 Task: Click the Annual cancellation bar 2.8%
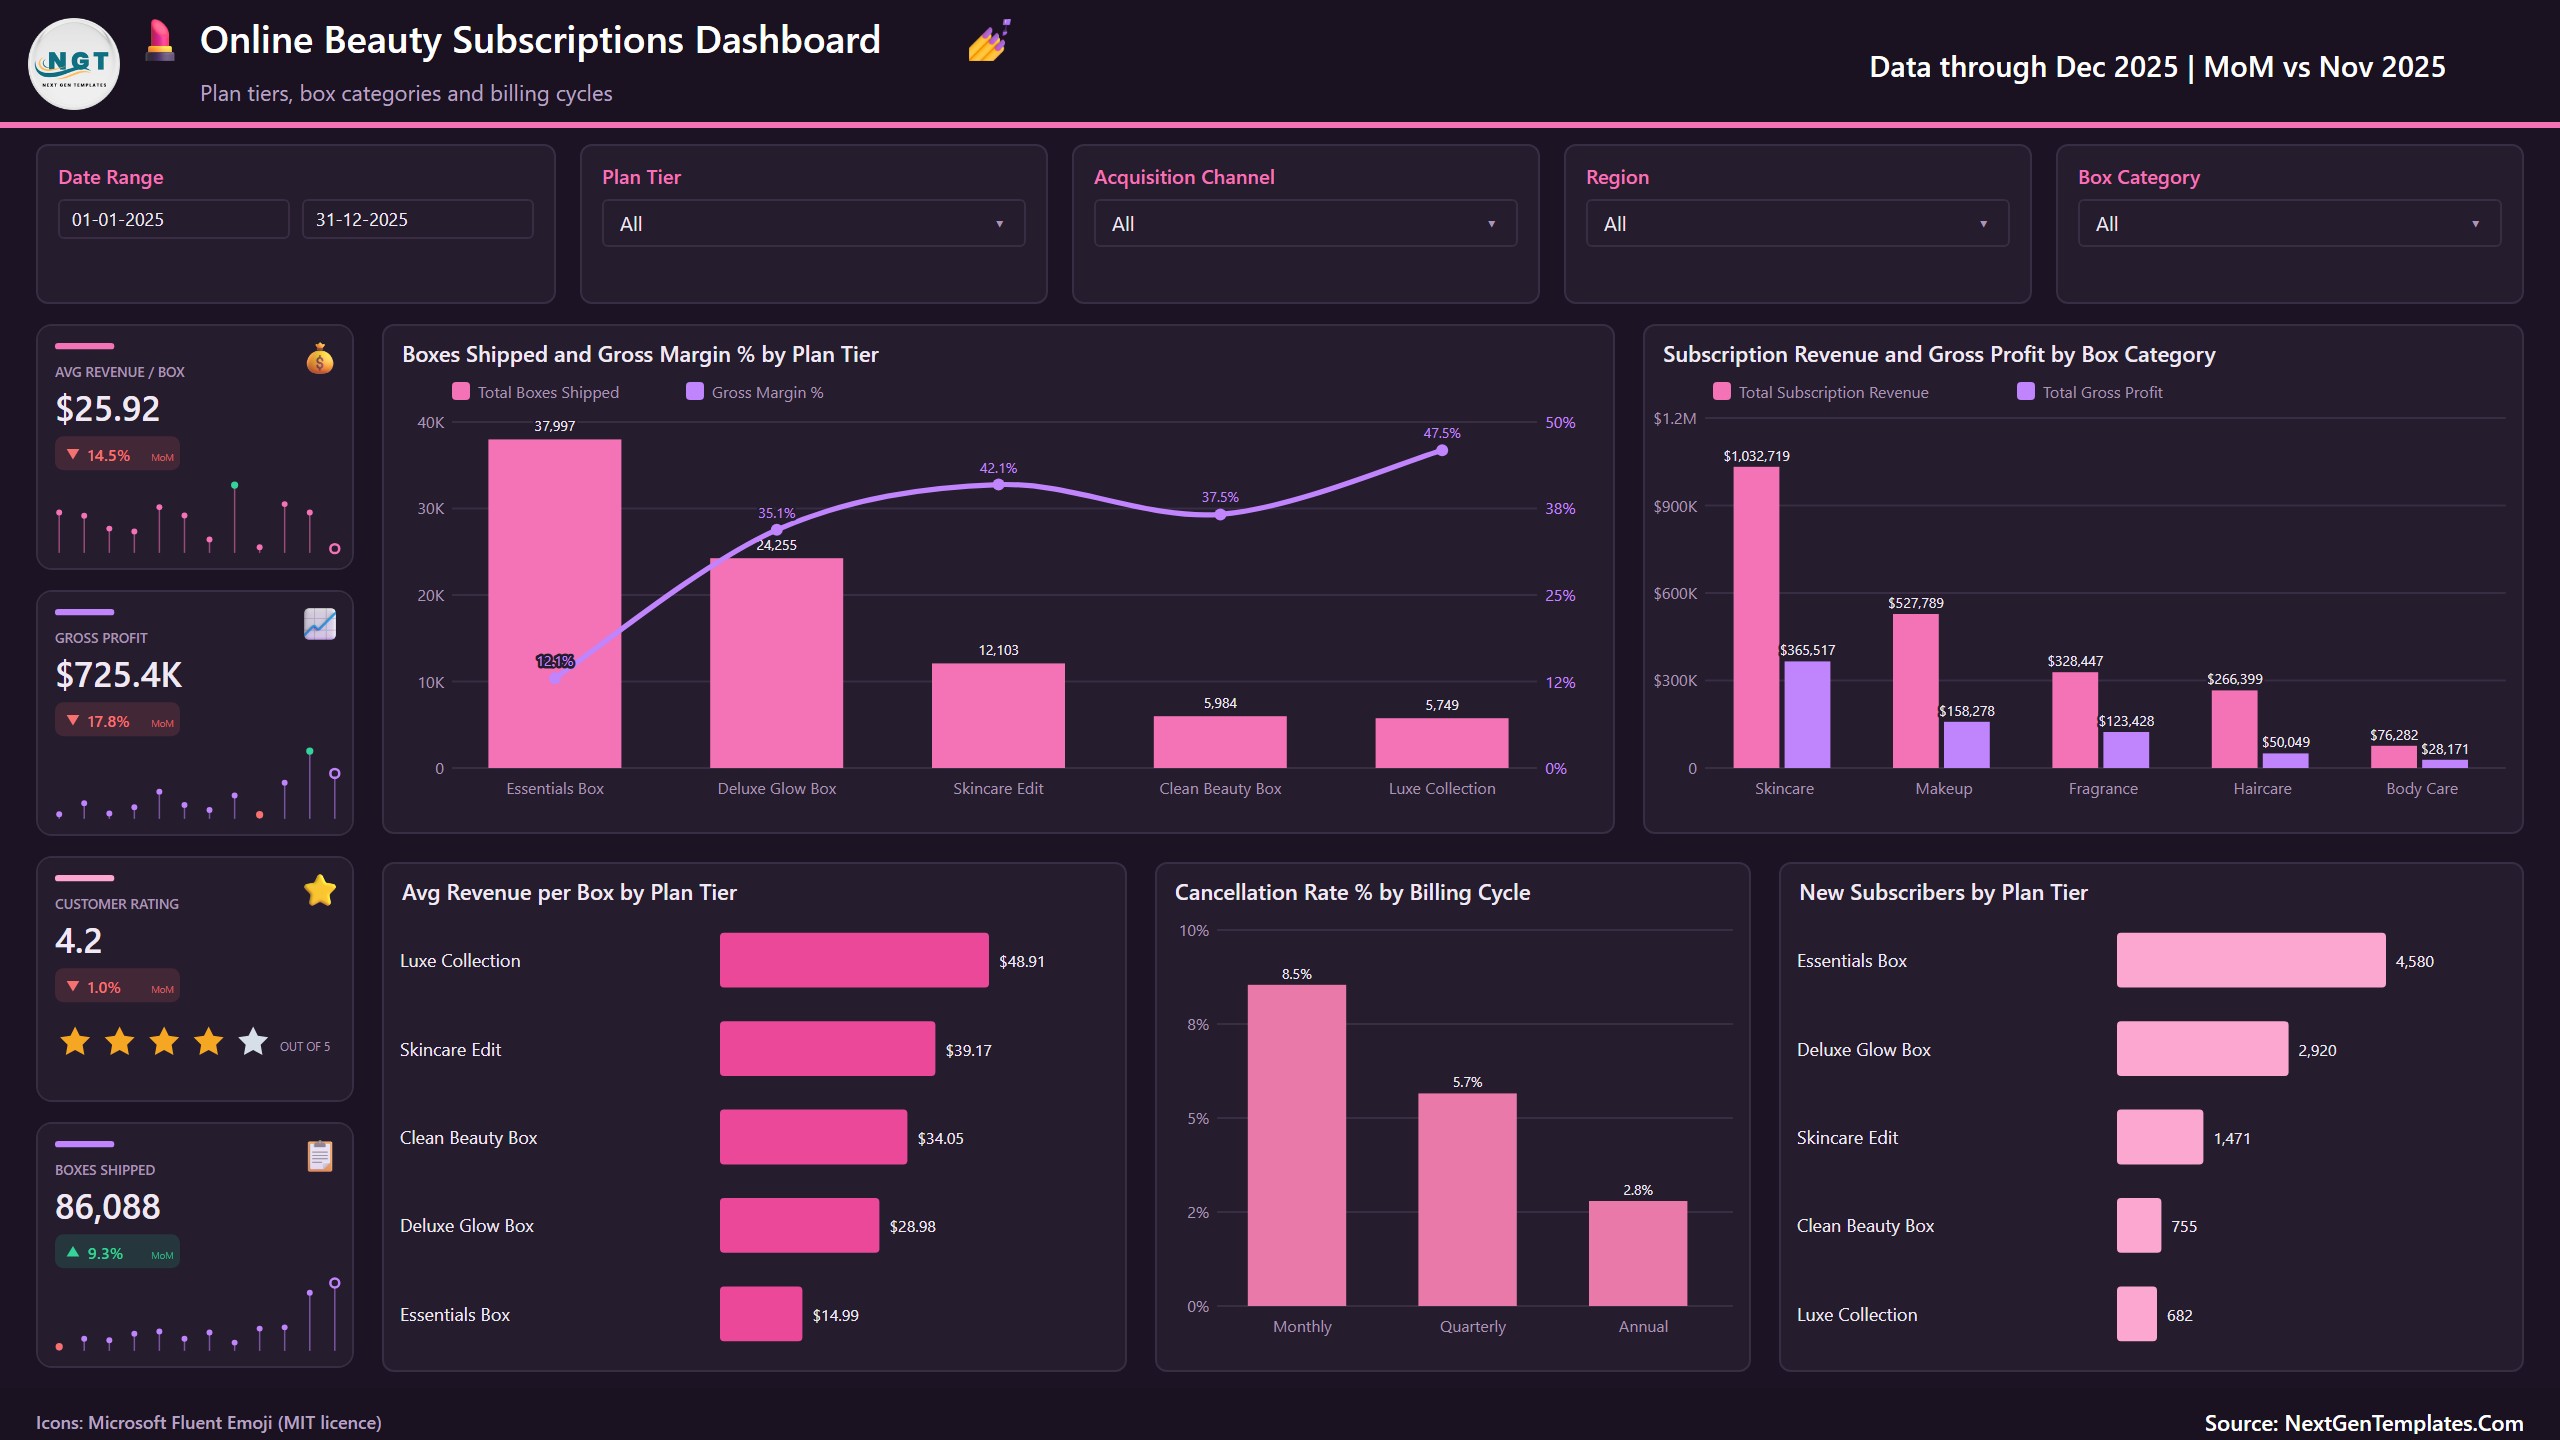[x=1638, y=1254]
